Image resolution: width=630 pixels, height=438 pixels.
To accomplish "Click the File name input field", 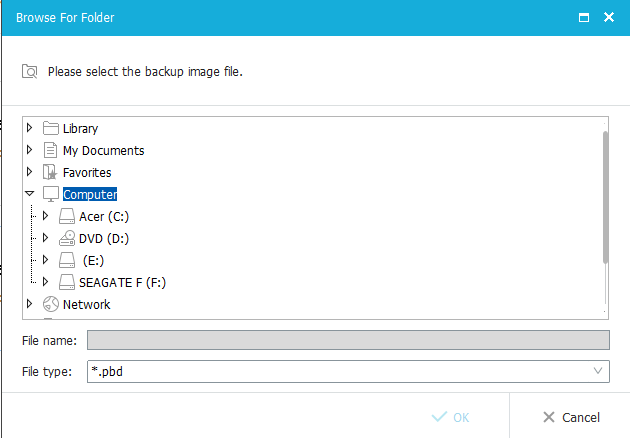I will pyautogui.click(x=348, y=341).
